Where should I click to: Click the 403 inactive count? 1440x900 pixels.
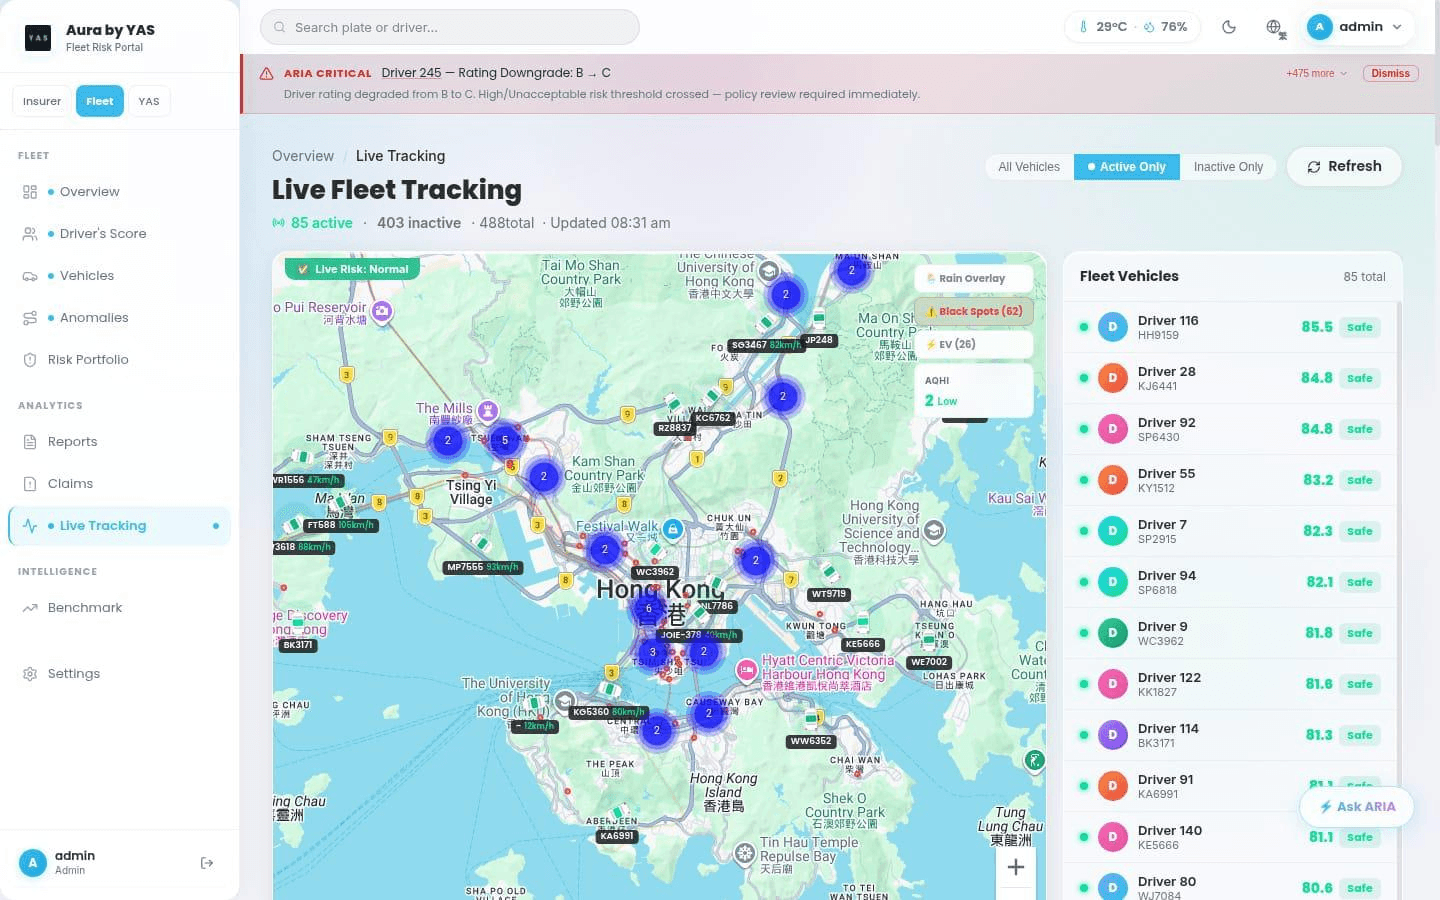pyautogui.click(x=418, y=223)
